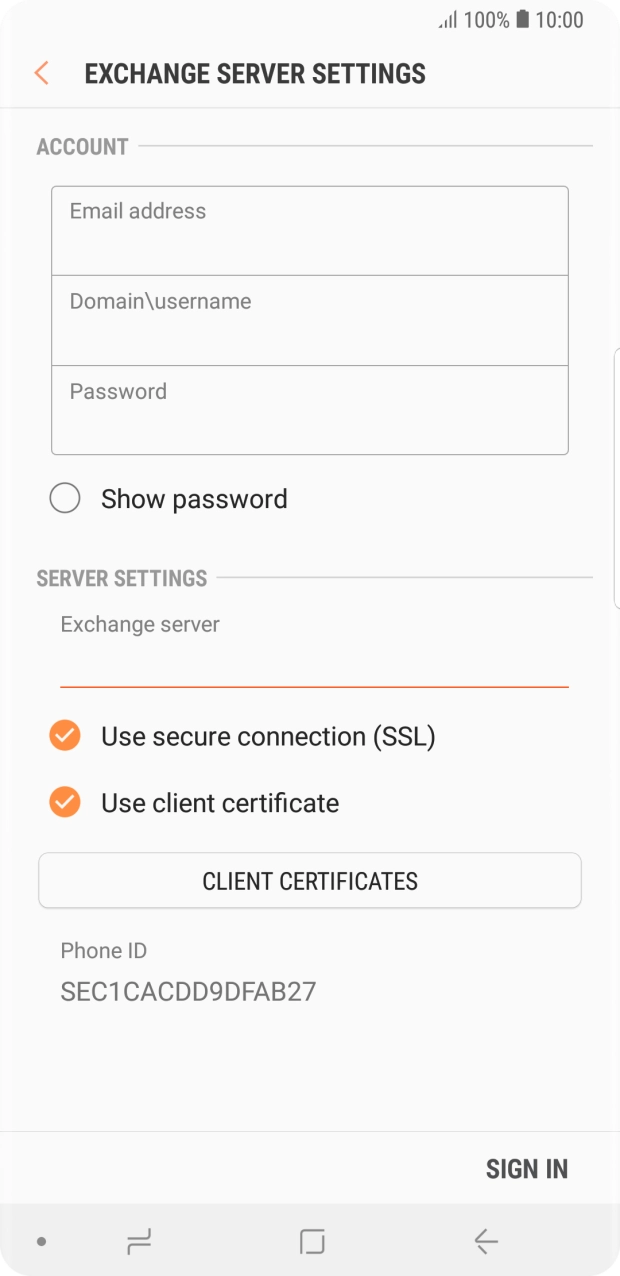Tap the Recent apps button in navigation bar
Viewport: 620px width, 1276px height.
[x=139, y=1241]
